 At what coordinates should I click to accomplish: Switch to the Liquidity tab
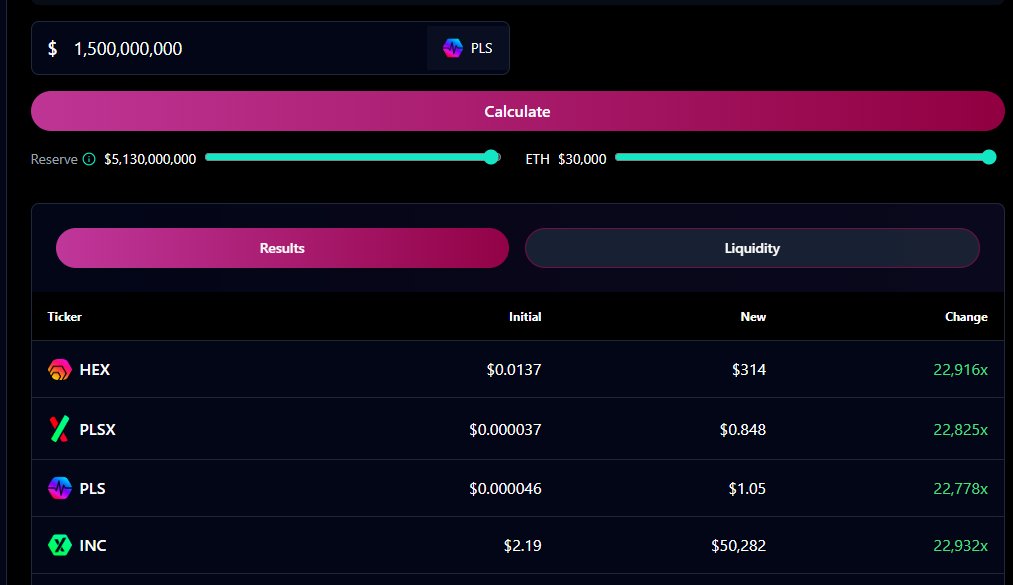pos(752,248)
